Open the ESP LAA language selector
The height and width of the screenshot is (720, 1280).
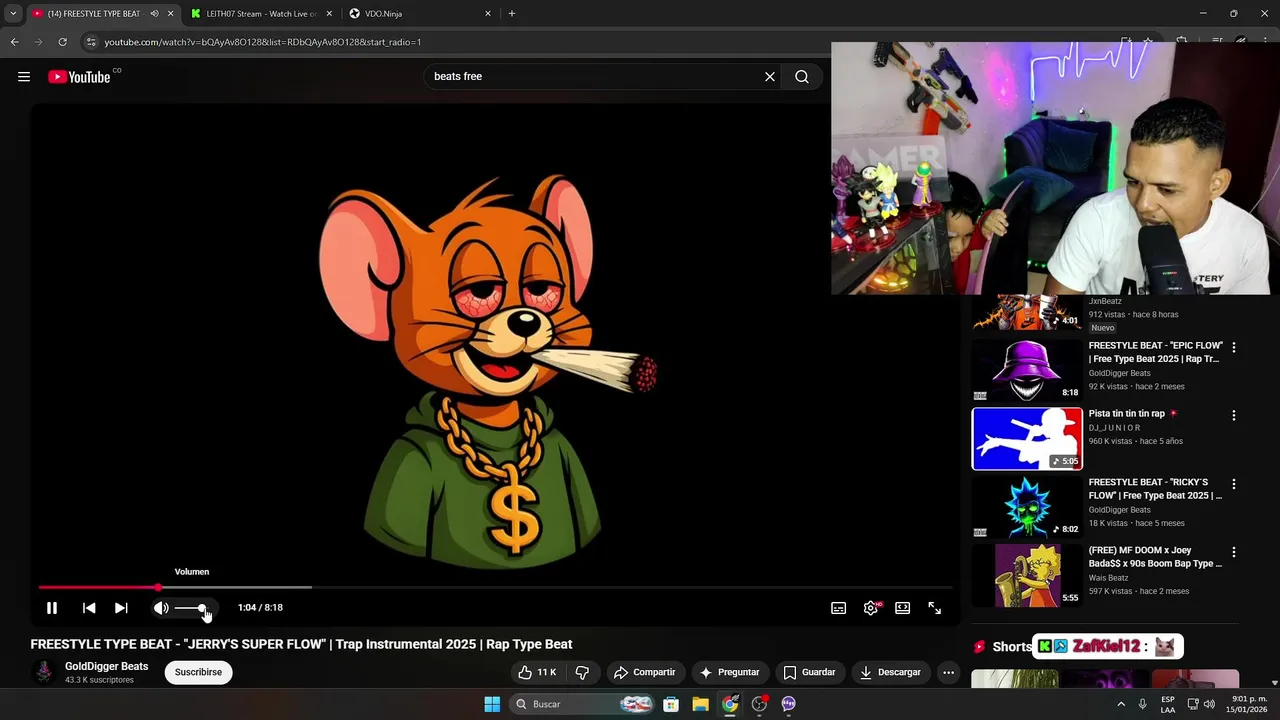[x=1168, y=704]
